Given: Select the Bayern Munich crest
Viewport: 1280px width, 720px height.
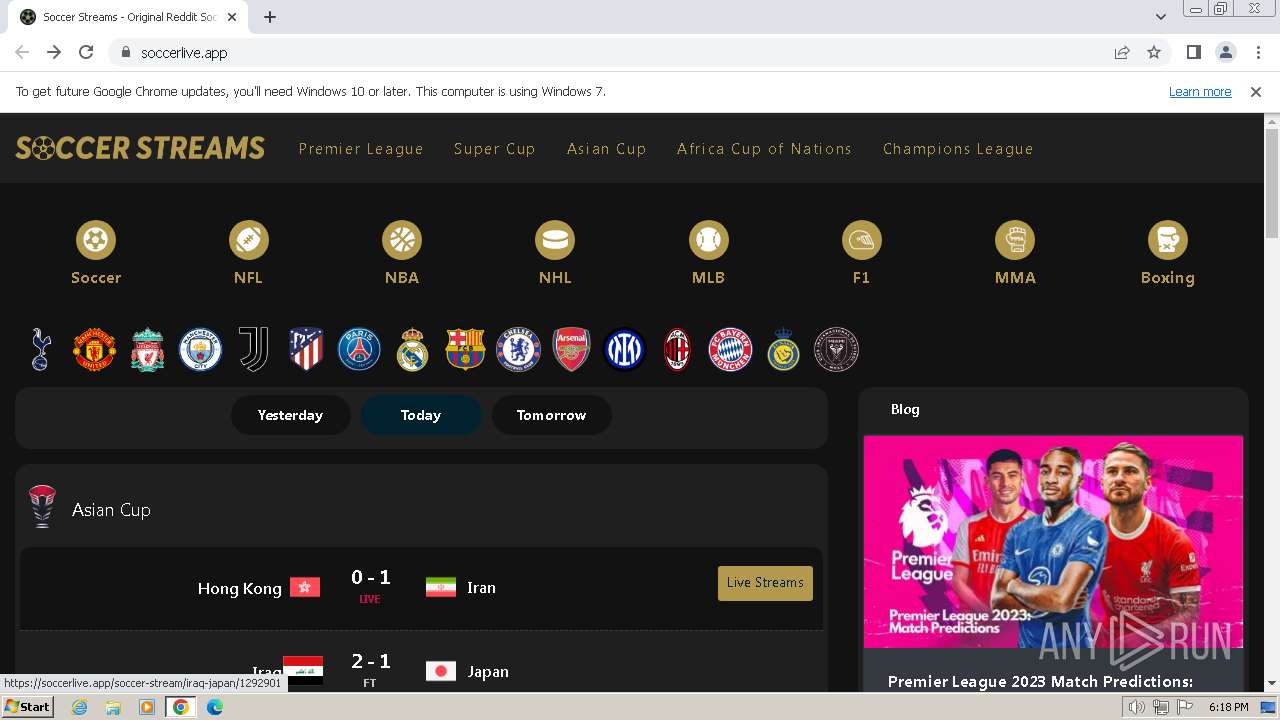Looking at the screenshot, I should coord(730,350).
